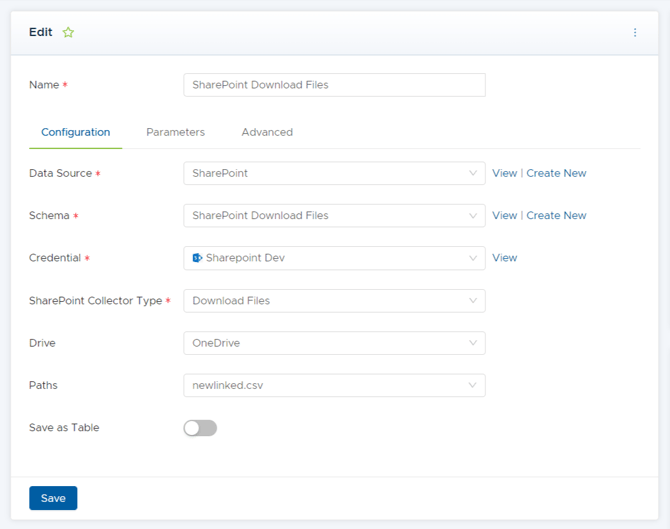Image resolution: width=670 pixels, height=529 pixels.
Task: Expand the Credential dropdown
Action: click(x=334, y=258)
